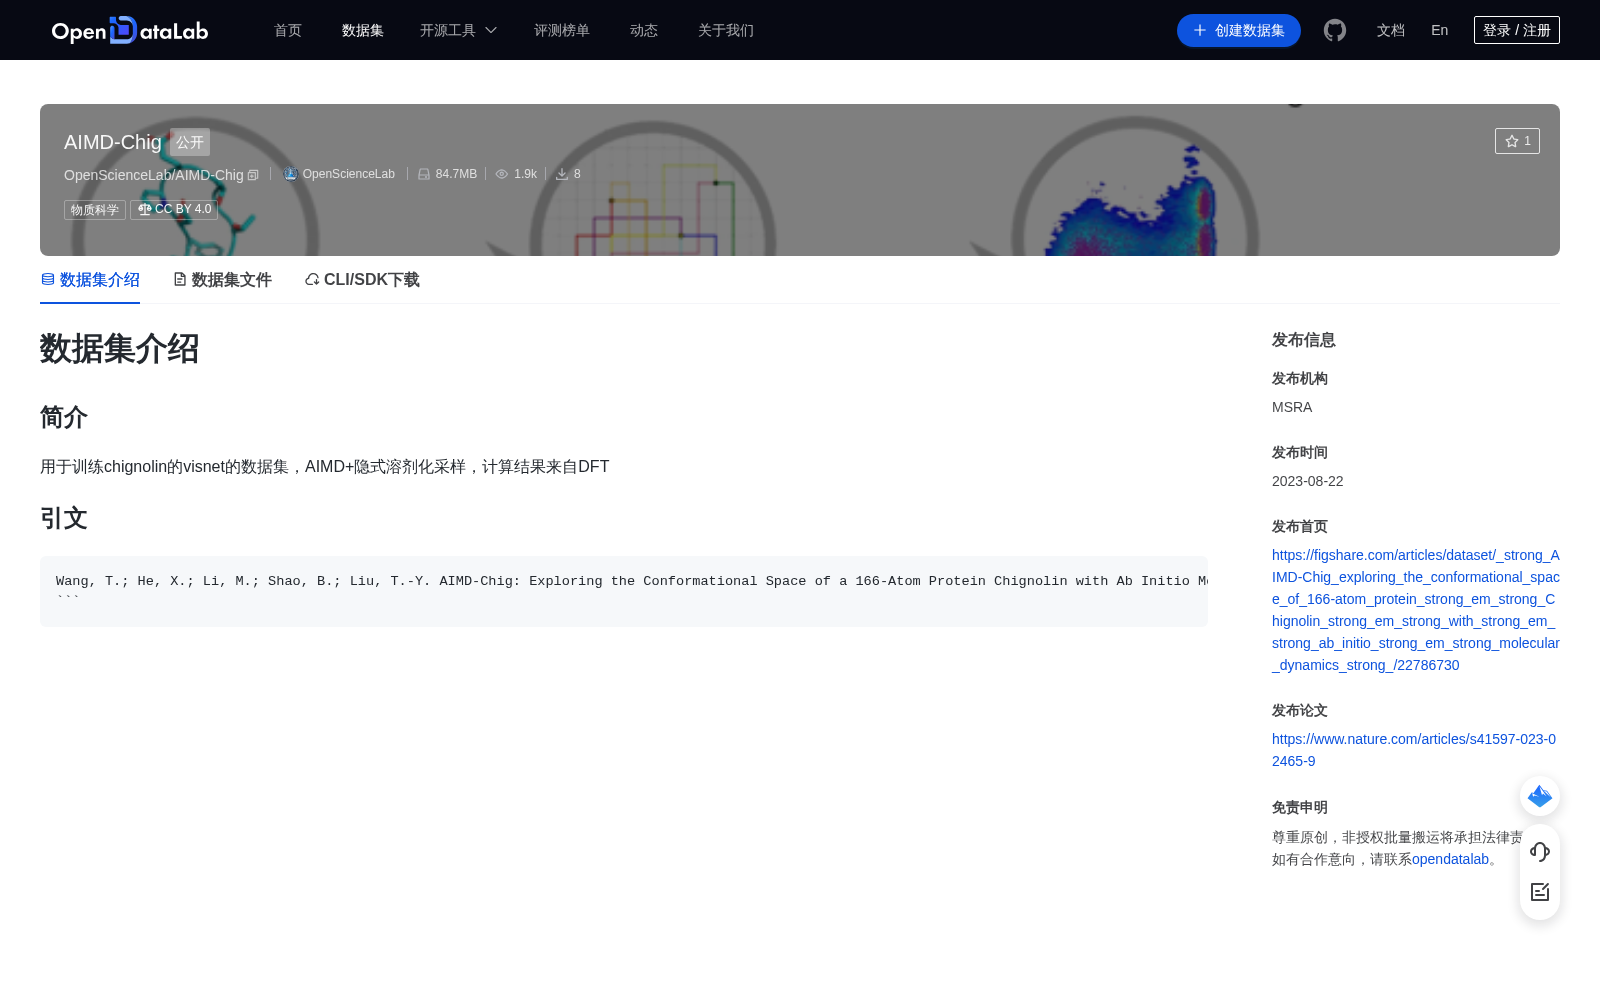This screenshot has height=1000, width=1600.
Task: Click the 物质科学 tag
Action: tap(95, 210)
